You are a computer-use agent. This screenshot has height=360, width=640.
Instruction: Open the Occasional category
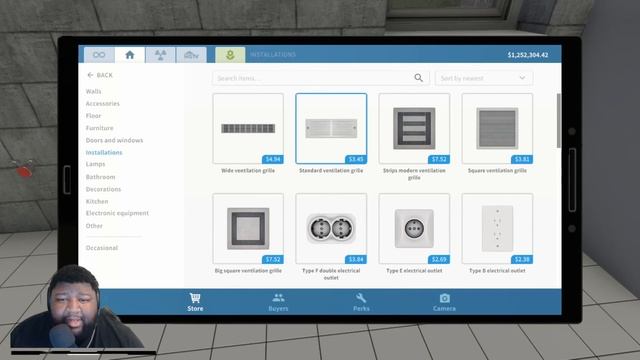[x=102, y=248]
